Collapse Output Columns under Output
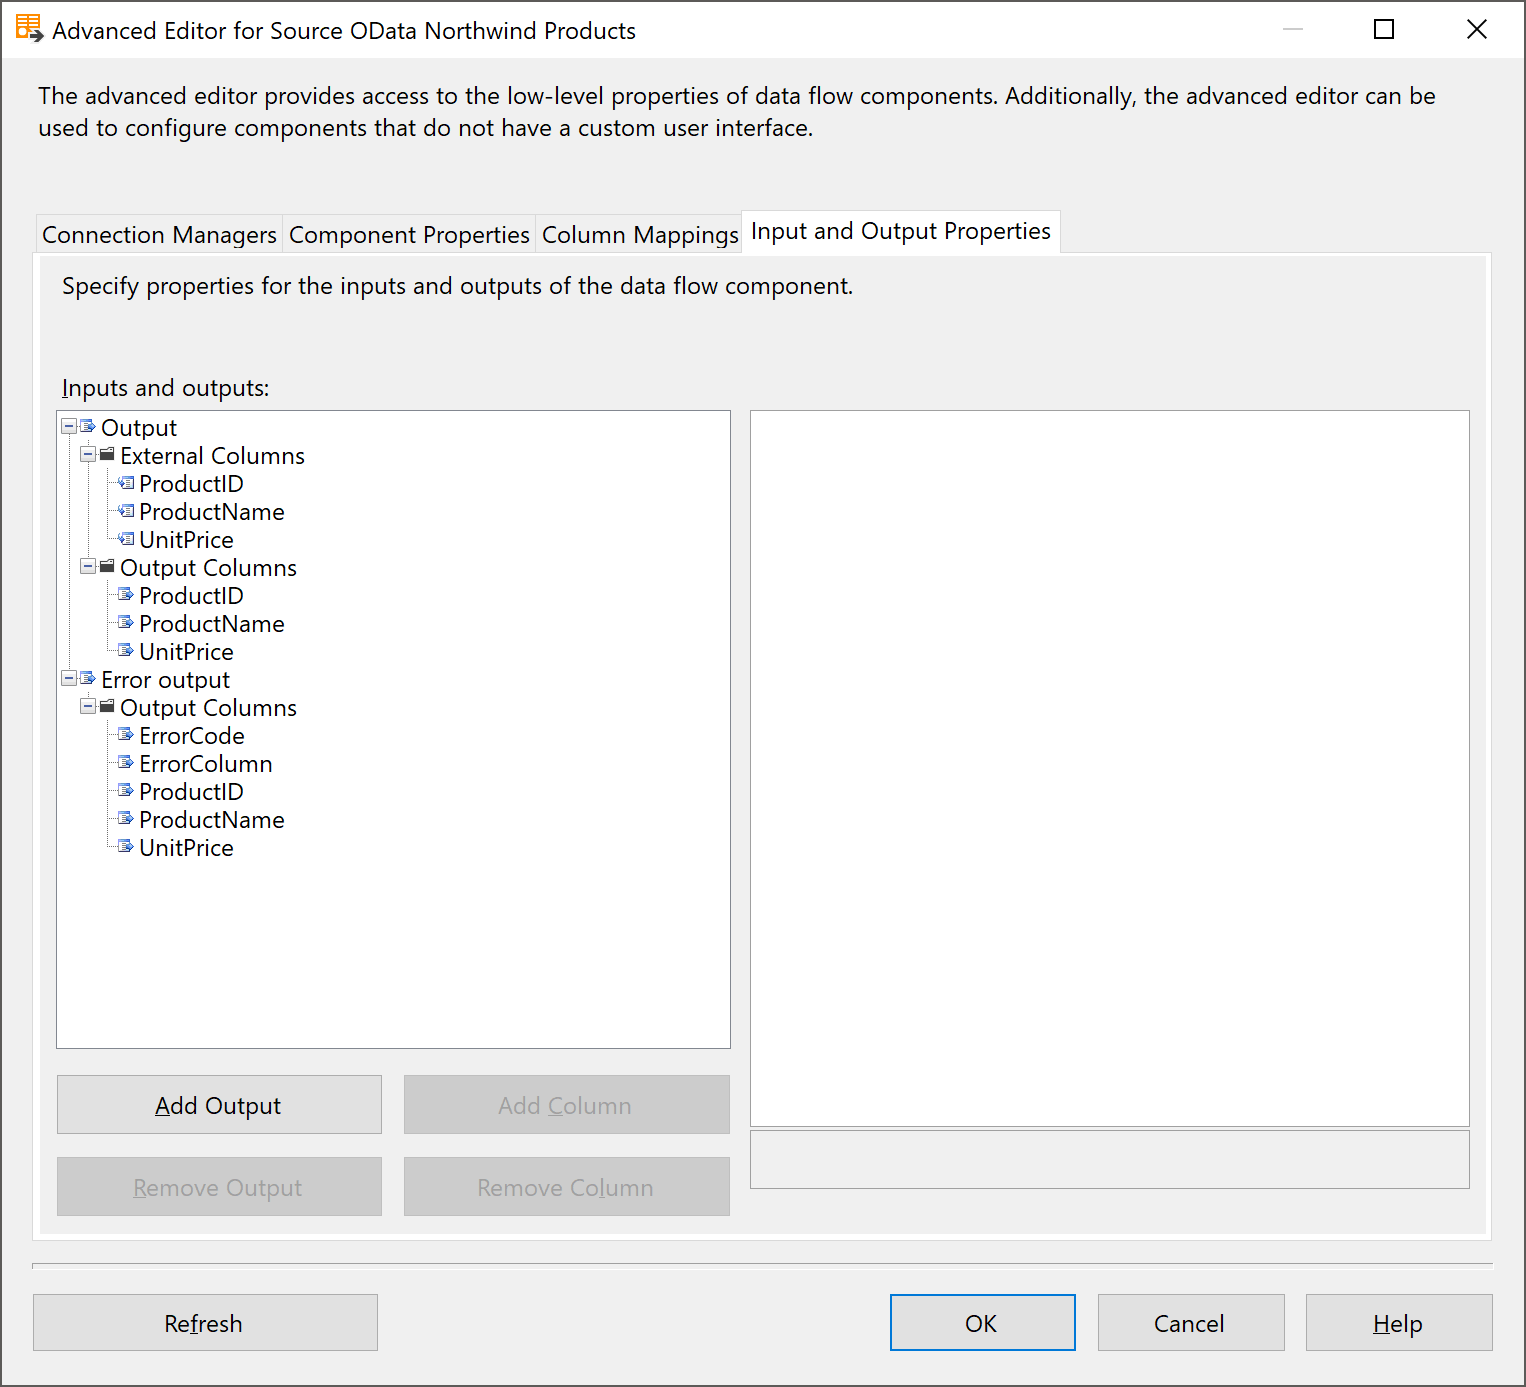Screen dimensions: 1526x1387 tap(88, 567)
